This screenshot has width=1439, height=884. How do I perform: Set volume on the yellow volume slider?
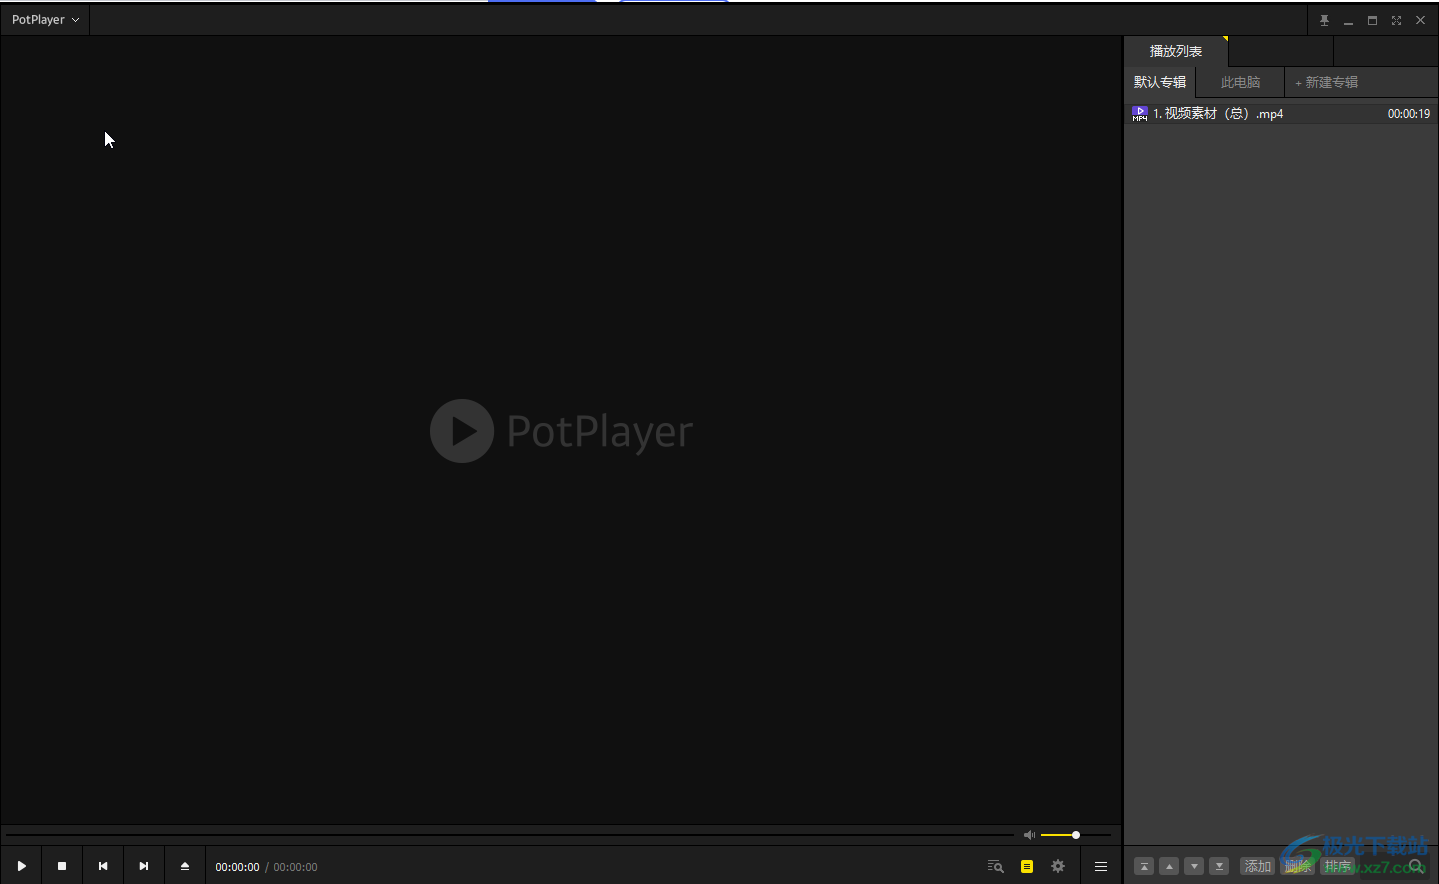[x=1075, y=835]
